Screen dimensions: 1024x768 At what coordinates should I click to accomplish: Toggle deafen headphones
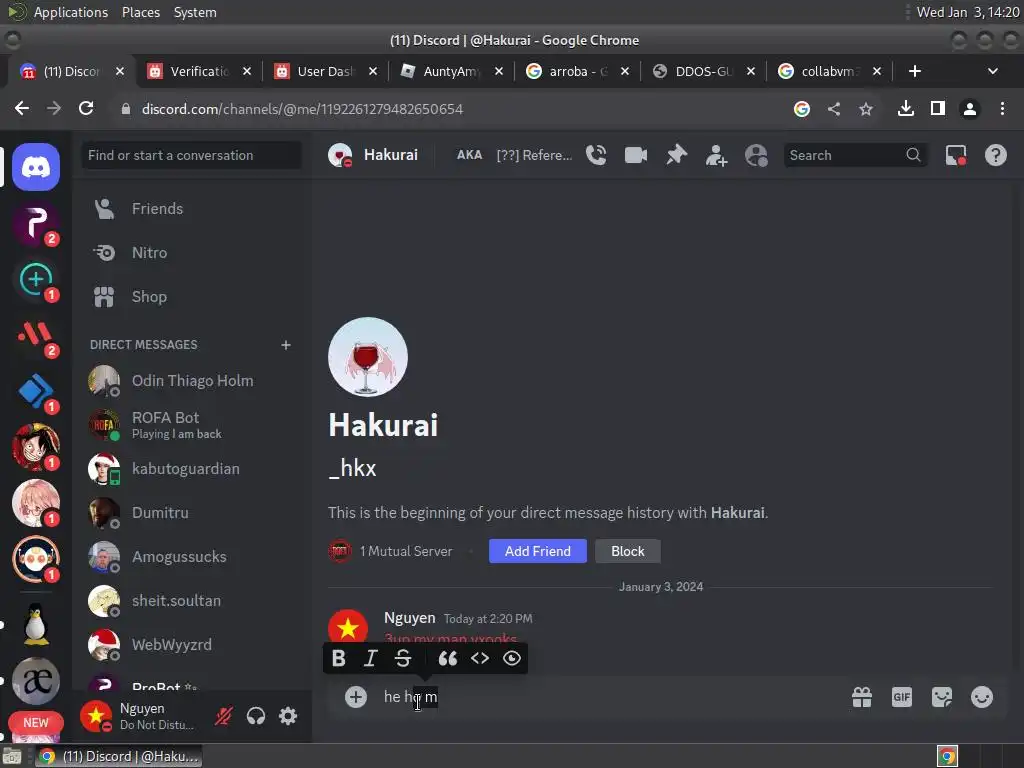[x=256, y=716]
